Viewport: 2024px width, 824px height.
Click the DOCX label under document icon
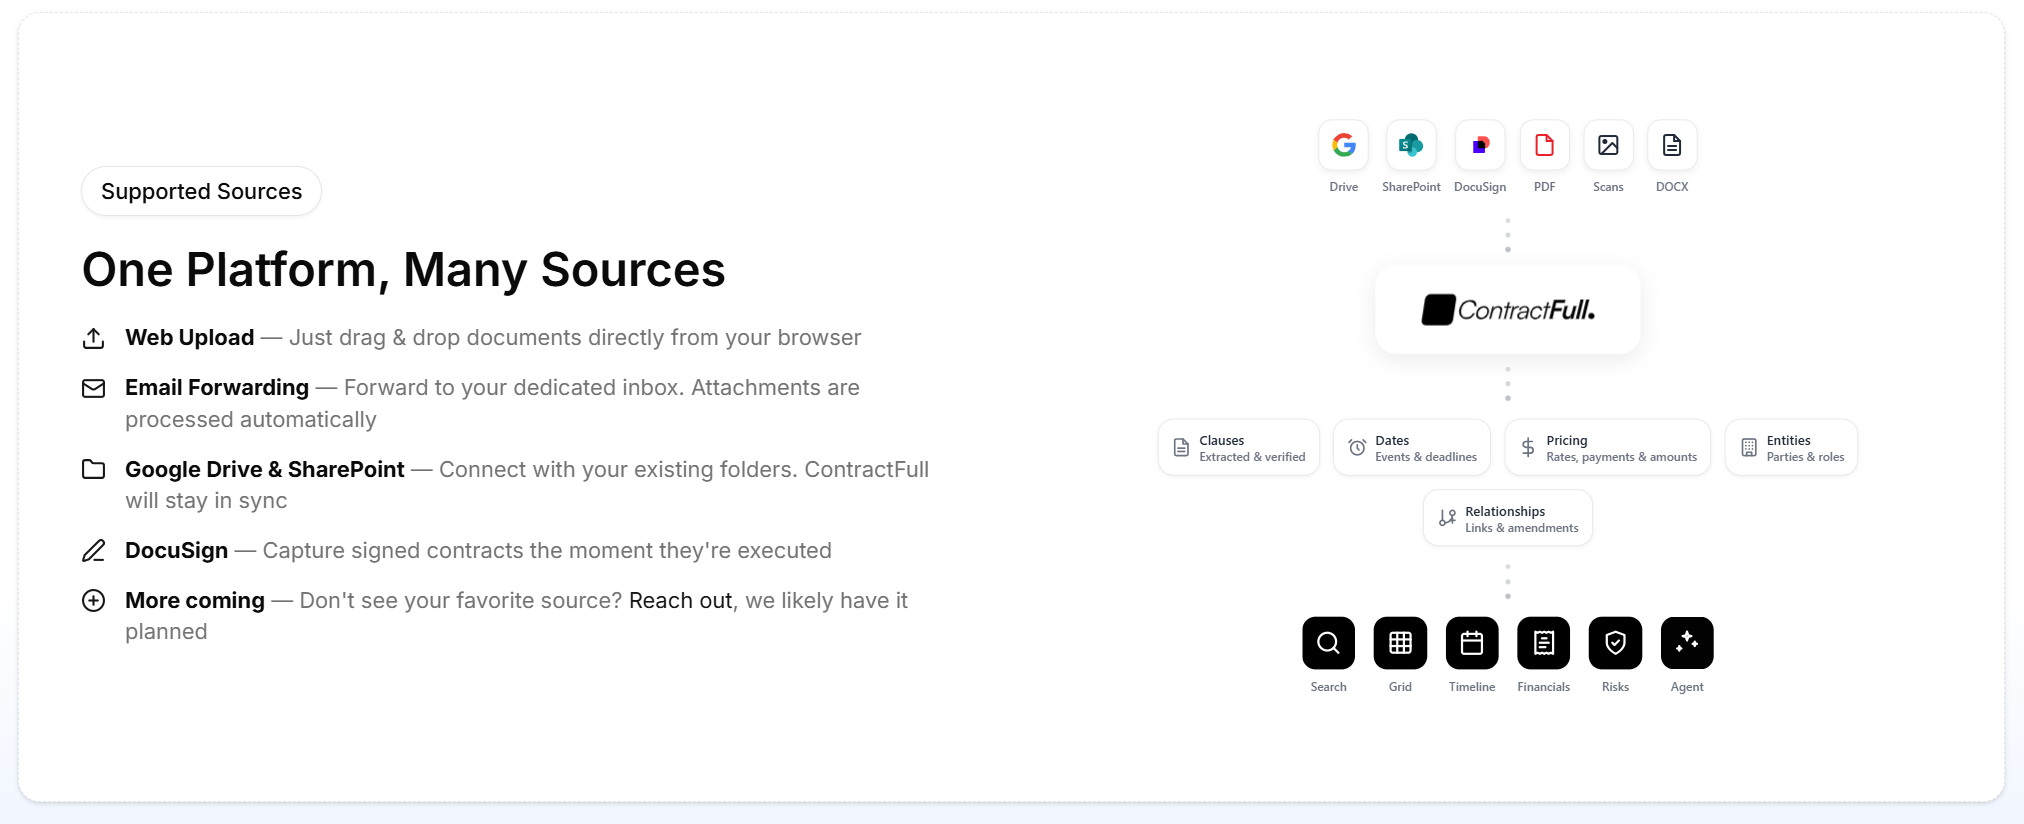(x=1672, y=187)
